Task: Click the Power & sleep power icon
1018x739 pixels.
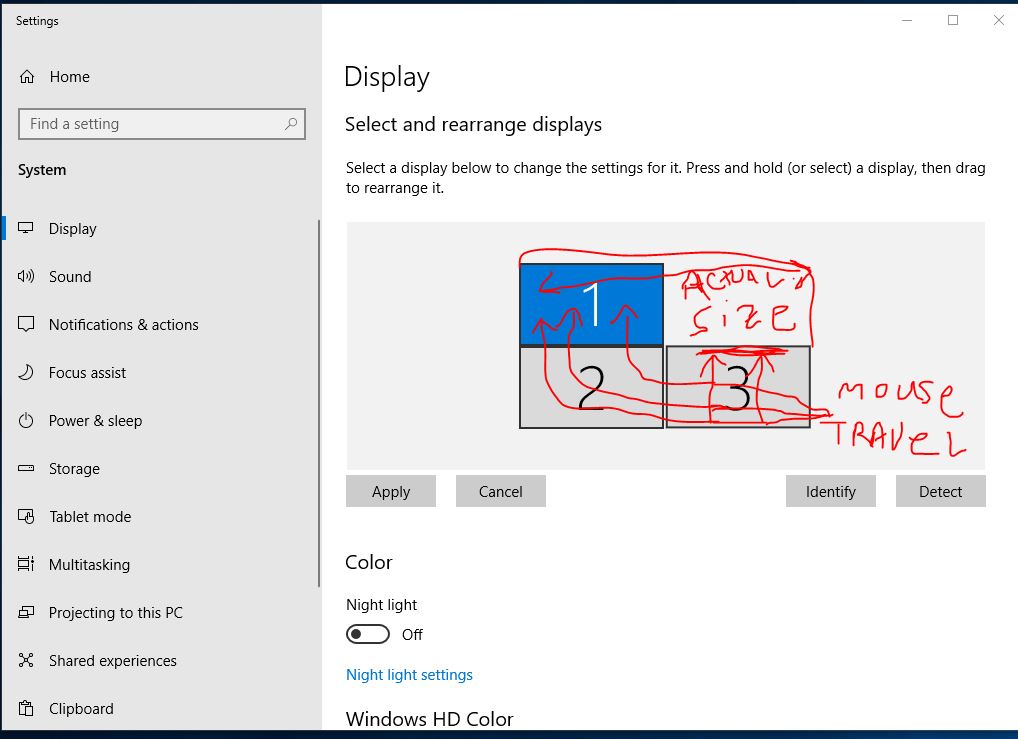Action: 26,420
